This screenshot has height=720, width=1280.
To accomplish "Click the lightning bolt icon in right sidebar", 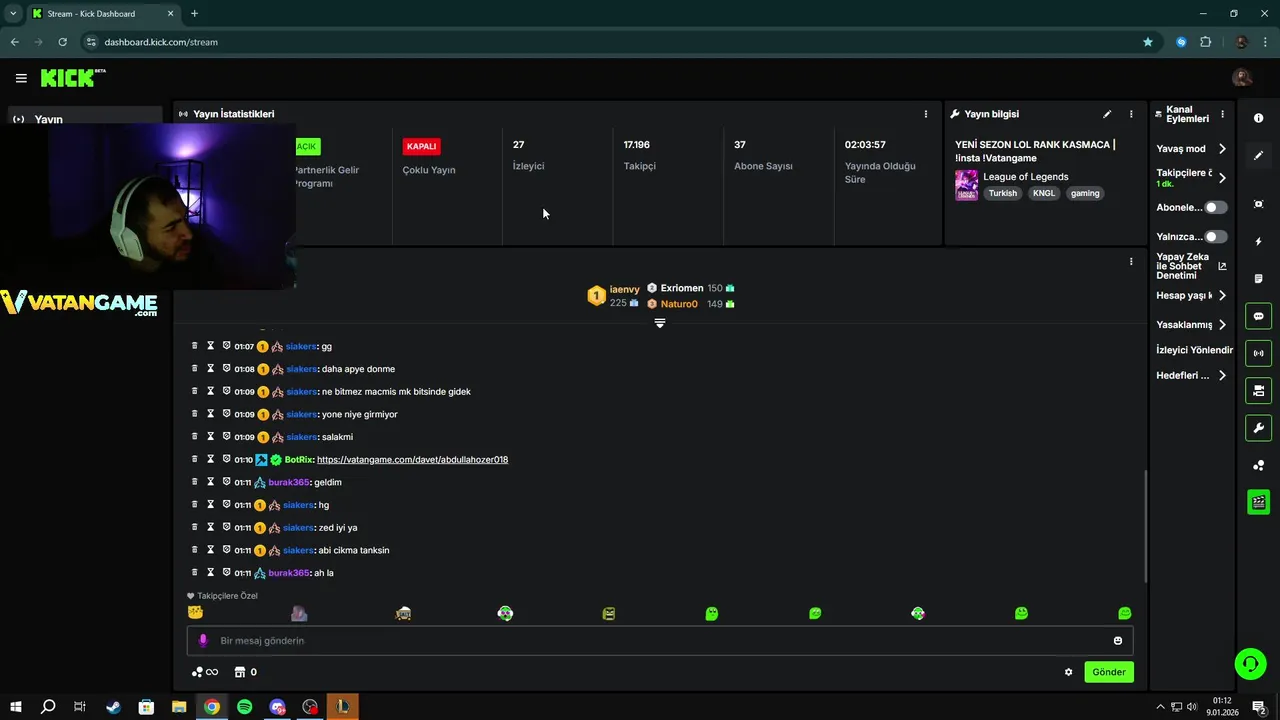I will [1259, 242].
